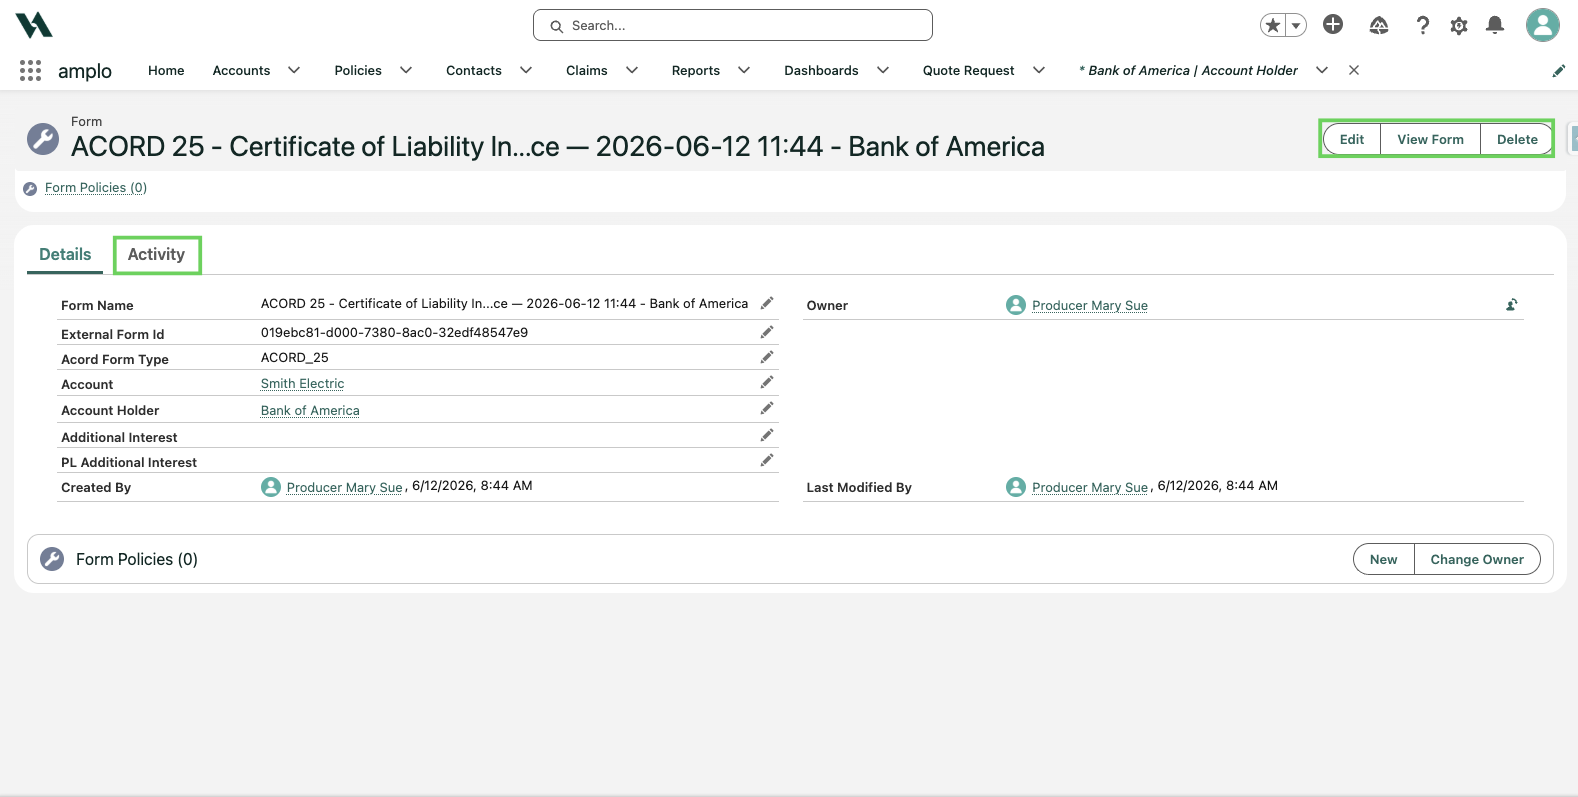1578x797 pixels.
Task: Expand the Policies menu chevron
Action: pos(406,70)
